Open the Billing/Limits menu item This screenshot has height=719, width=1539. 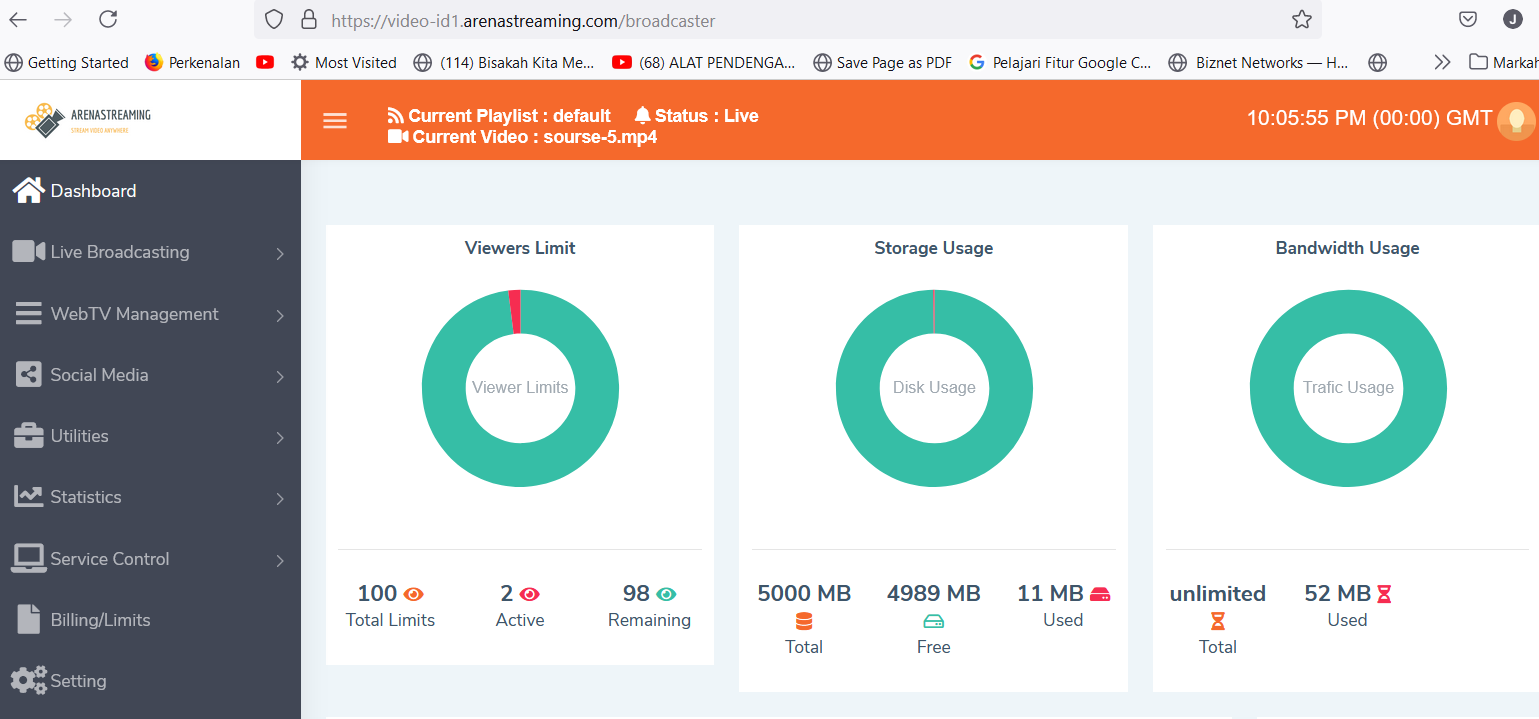(150, 619)
